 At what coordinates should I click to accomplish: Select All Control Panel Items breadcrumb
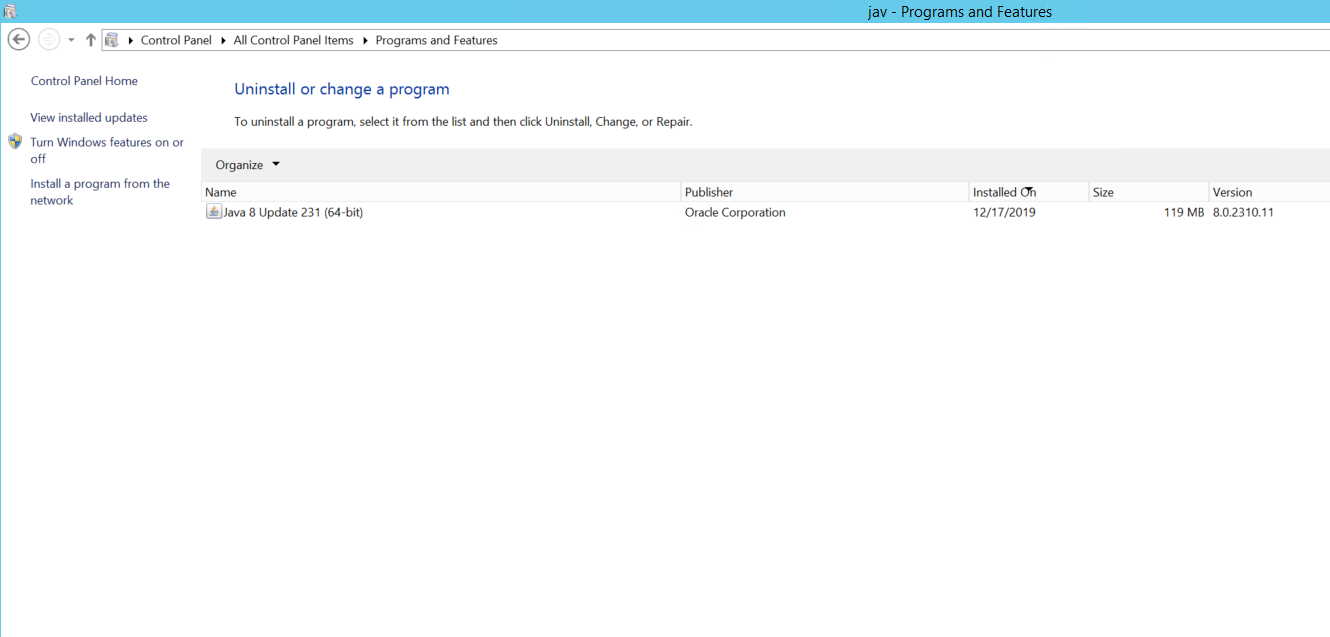pos(293,40)
